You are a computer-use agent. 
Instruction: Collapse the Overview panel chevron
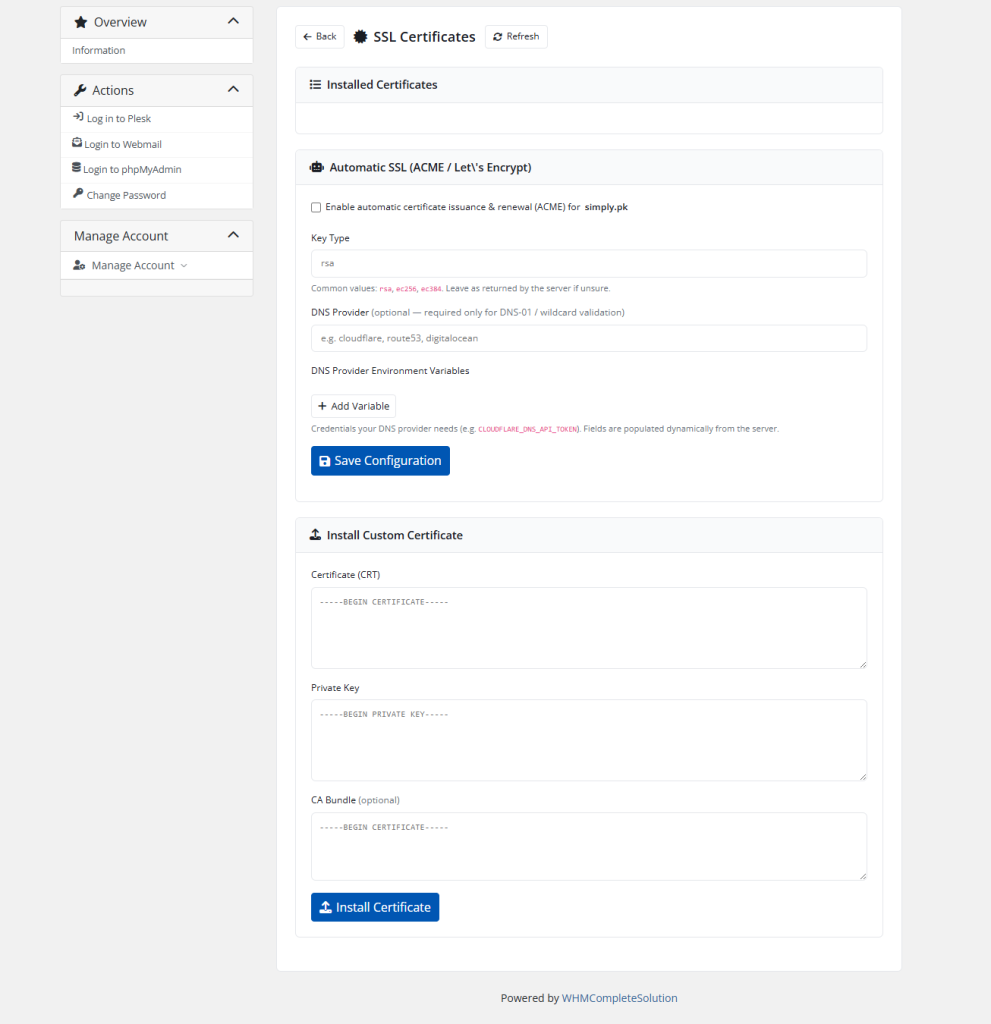[233, 21]
